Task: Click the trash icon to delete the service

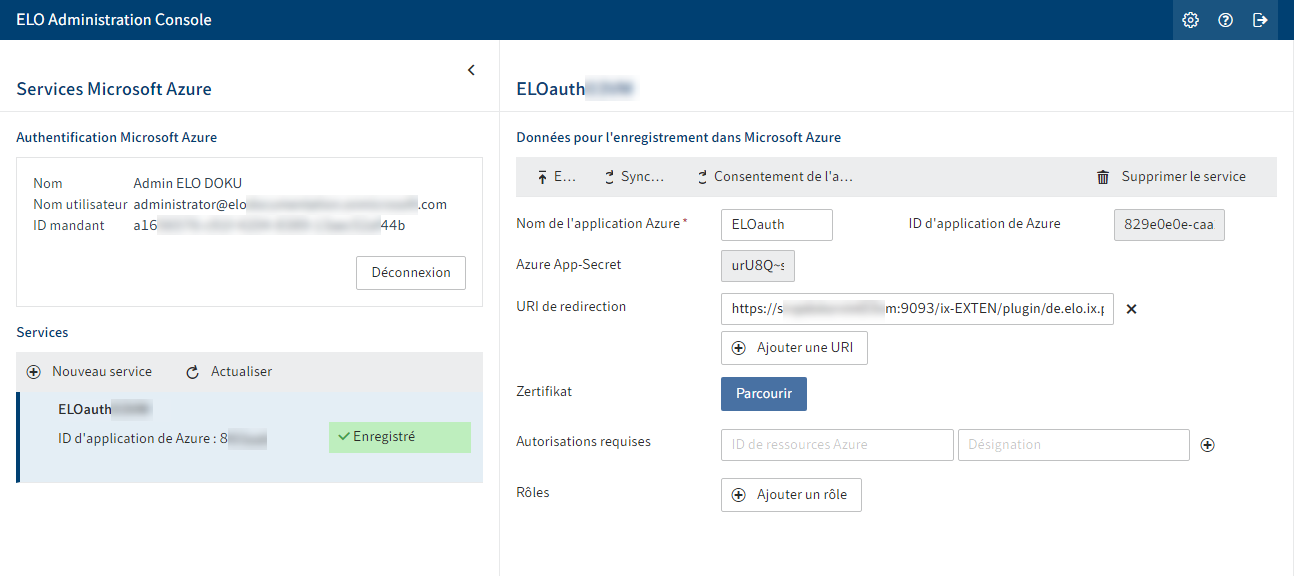Action: [x=1103, y=176]
